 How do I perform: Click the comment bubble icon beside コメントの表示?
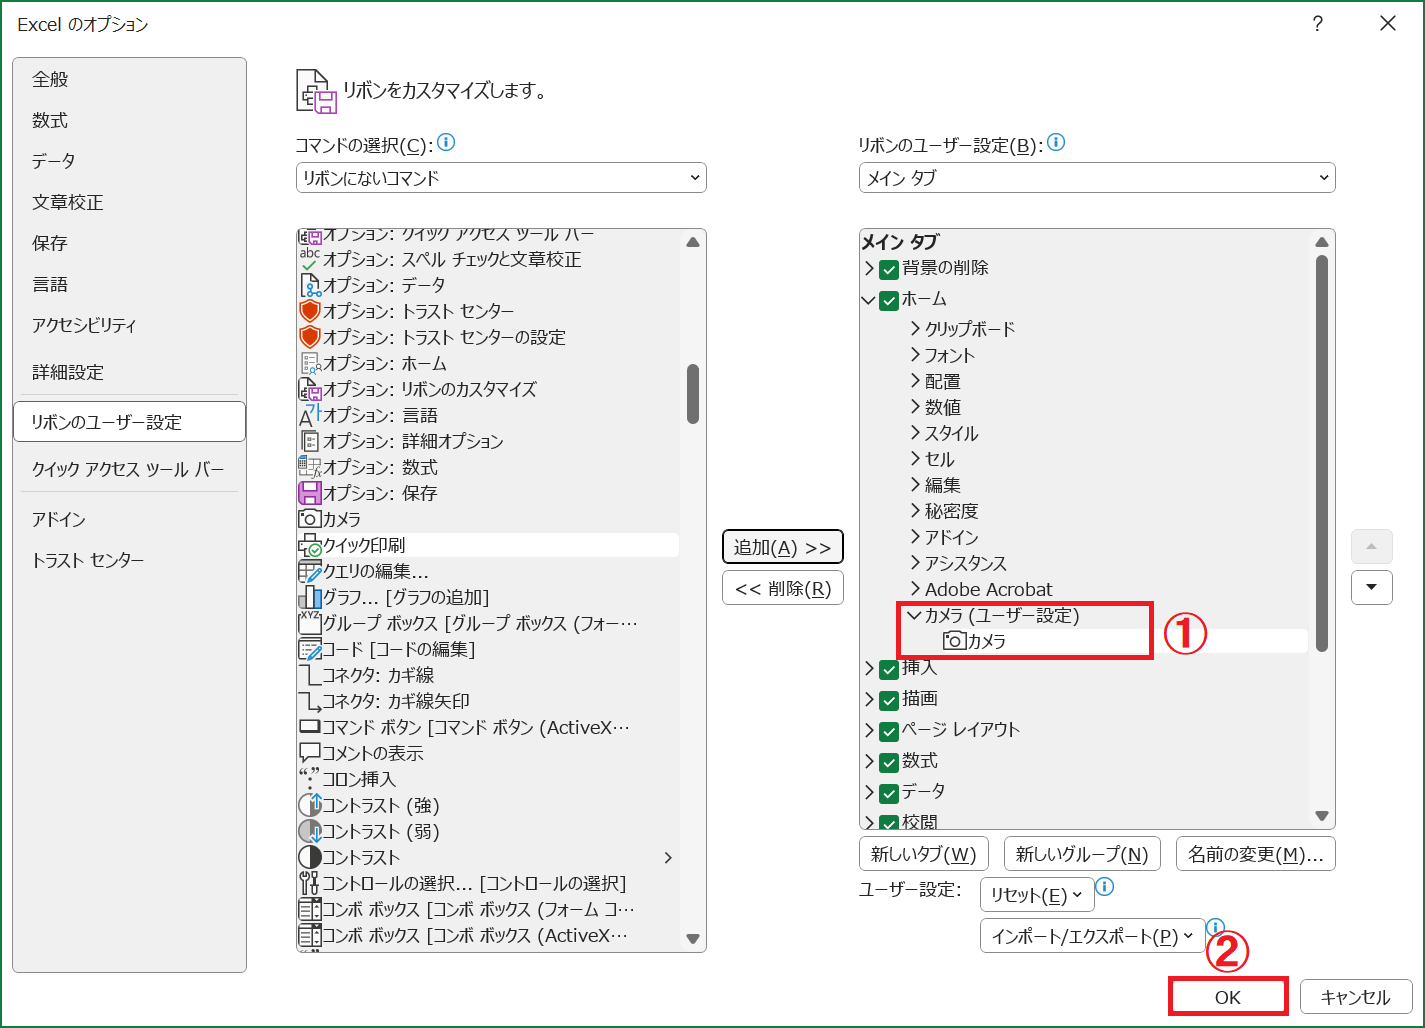[x=310, y=753]
